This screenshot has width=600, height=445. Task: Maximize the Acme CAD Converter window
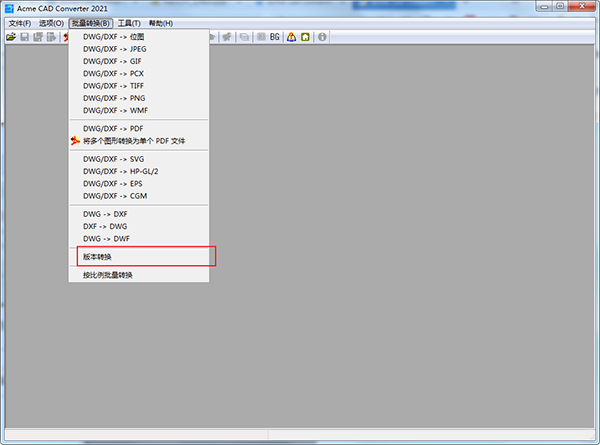[560, 7]
